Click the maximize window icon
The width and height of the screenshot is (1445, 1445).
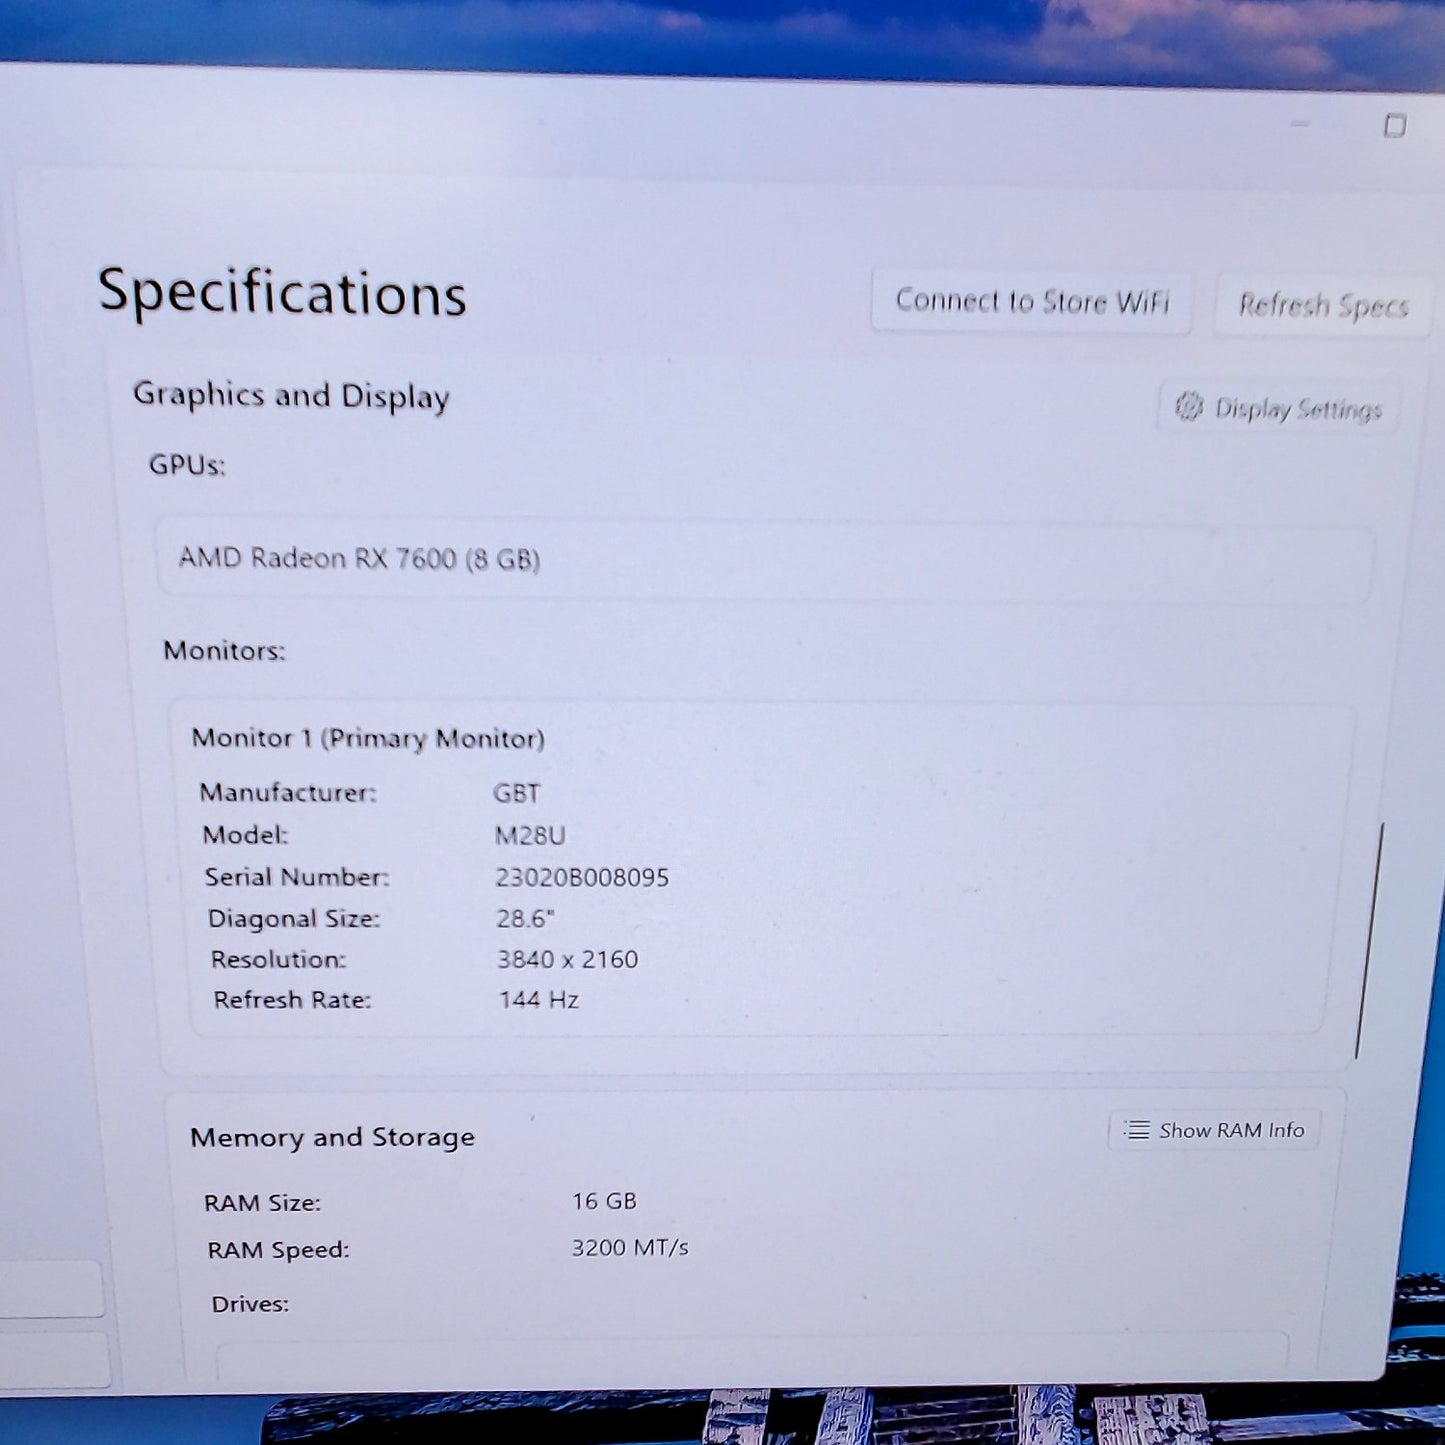click(1394, 125)
